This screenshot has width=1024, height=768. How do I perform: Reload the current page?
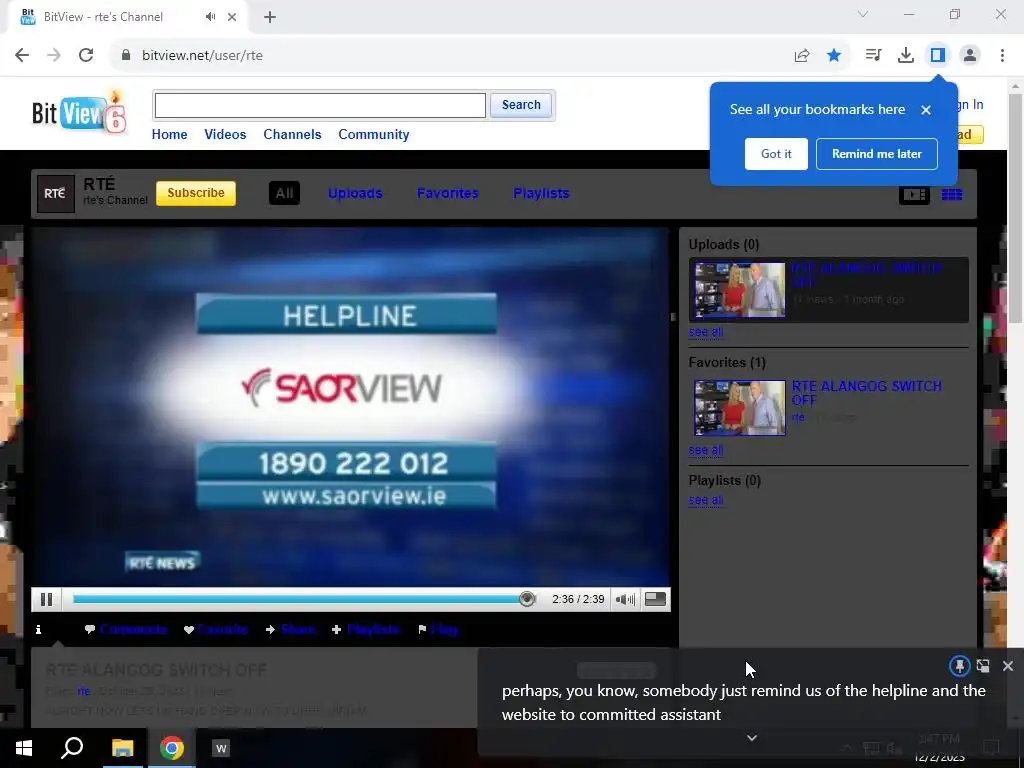(x=86, y=56)
